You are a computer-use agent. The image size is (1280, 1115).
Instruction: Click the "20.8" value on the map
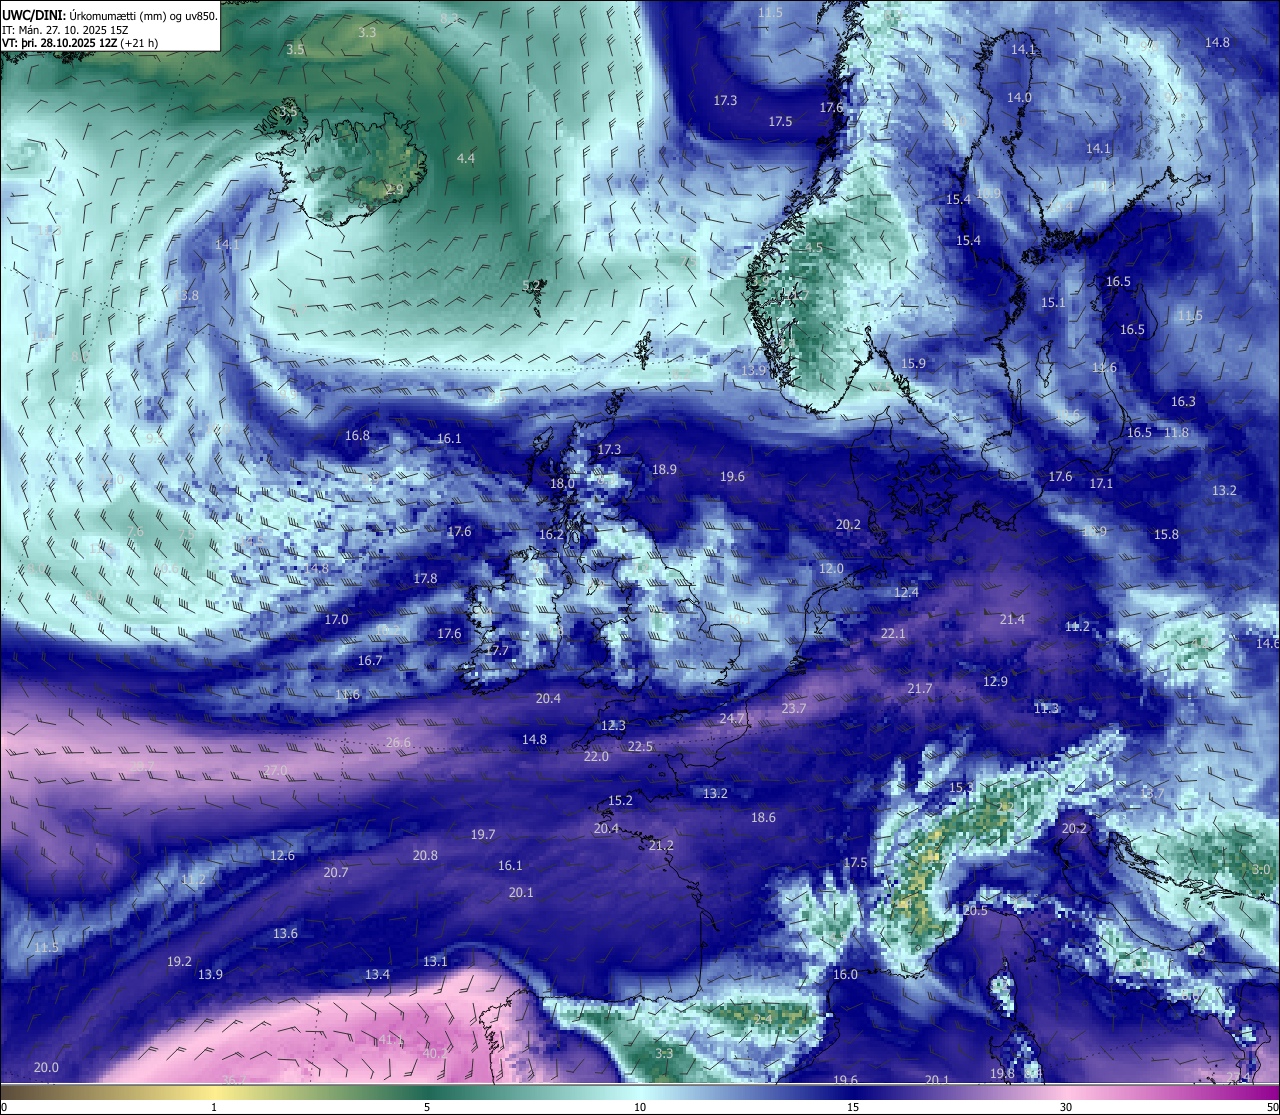[x=425, y=855]
